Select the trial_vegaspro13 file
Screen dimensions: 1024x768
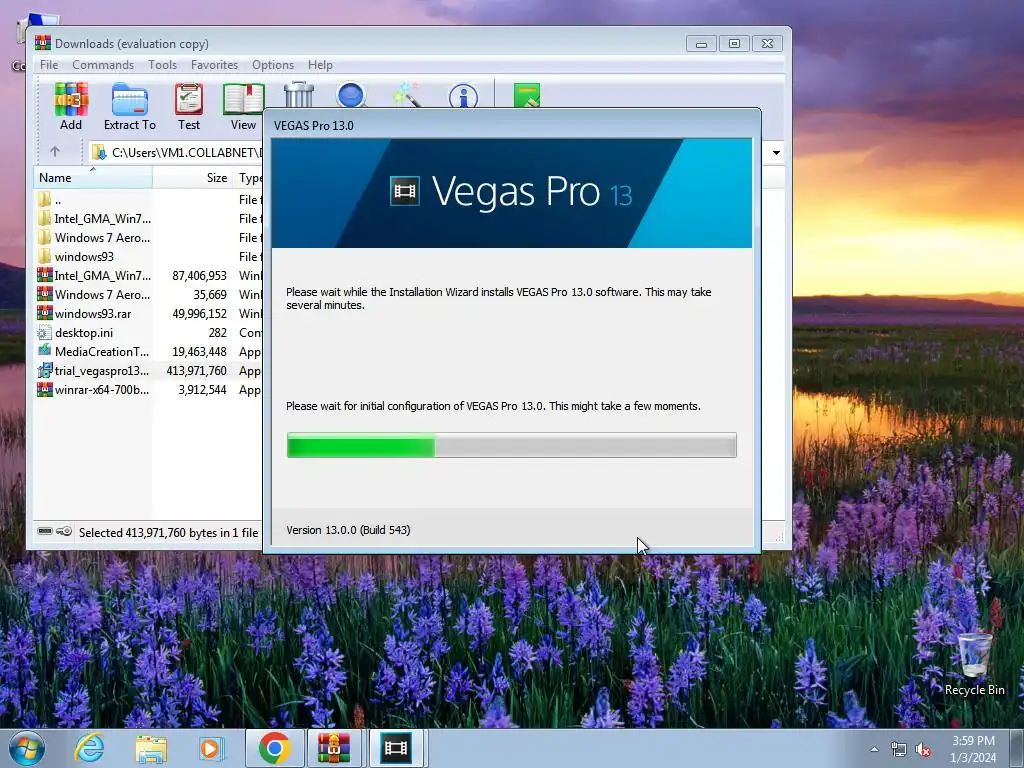click(x=148, y=370)
